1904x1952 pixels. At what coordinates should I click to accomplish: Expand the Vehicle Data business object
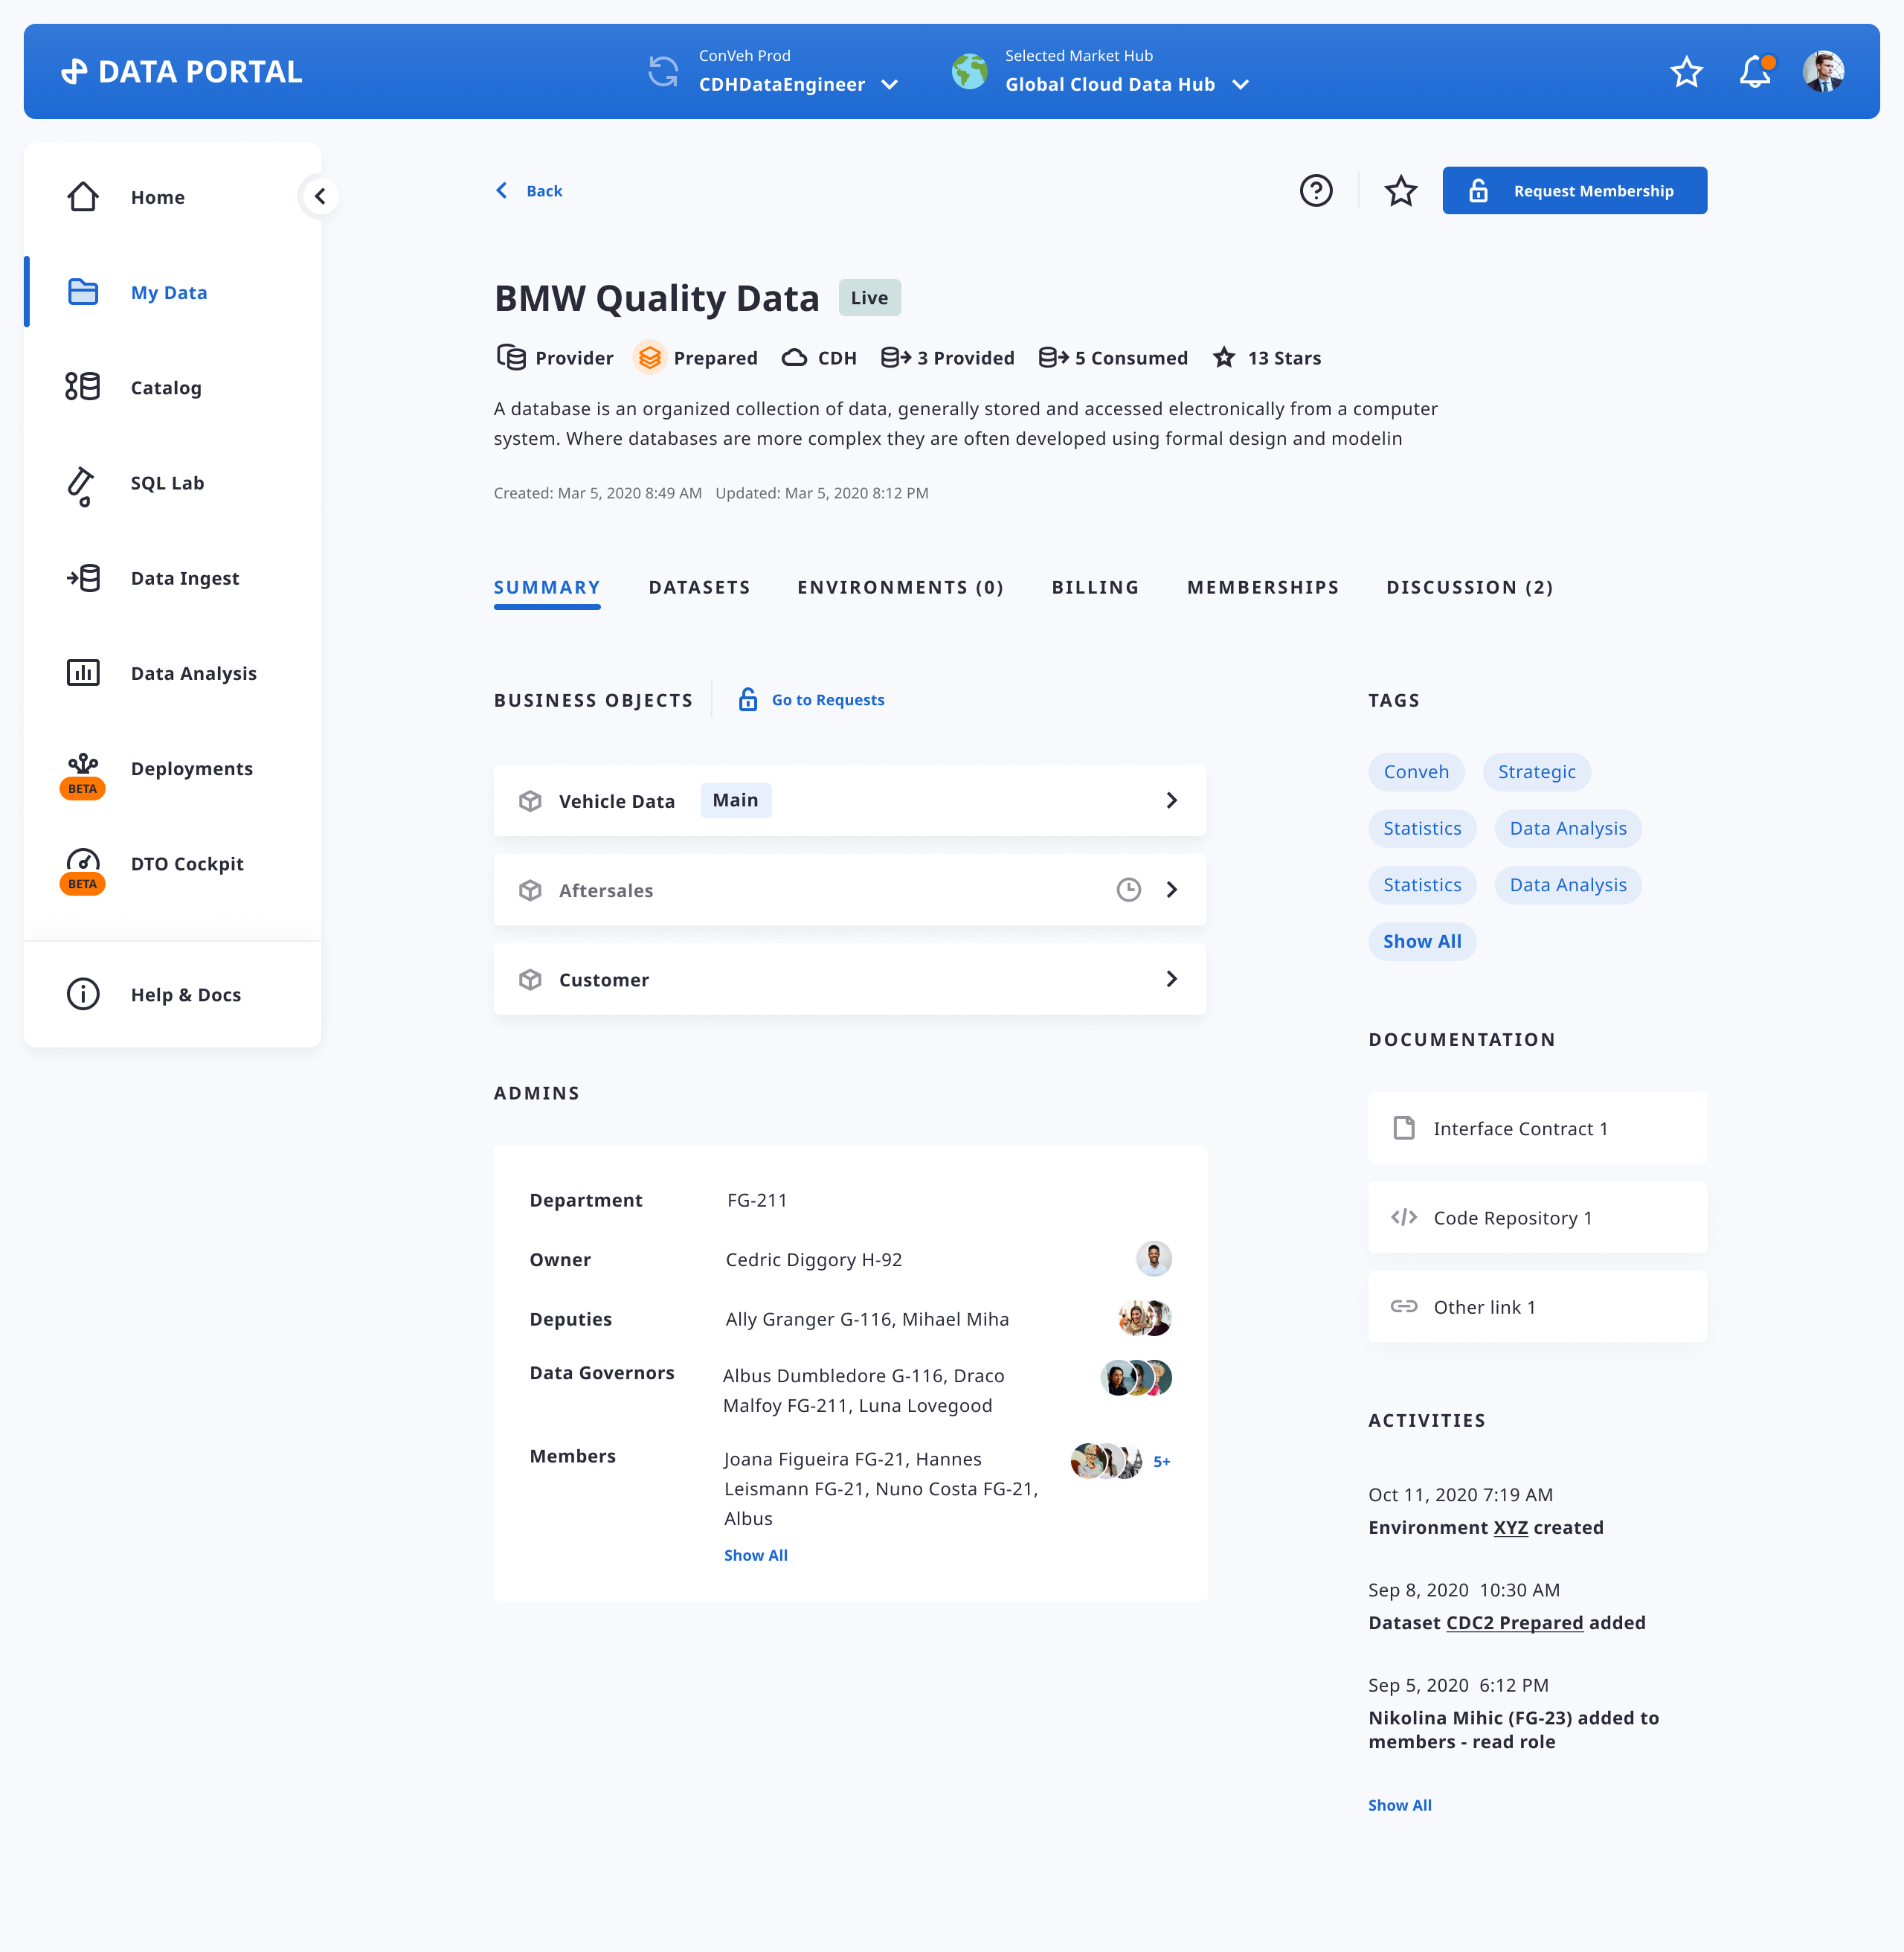(1171, 800)
